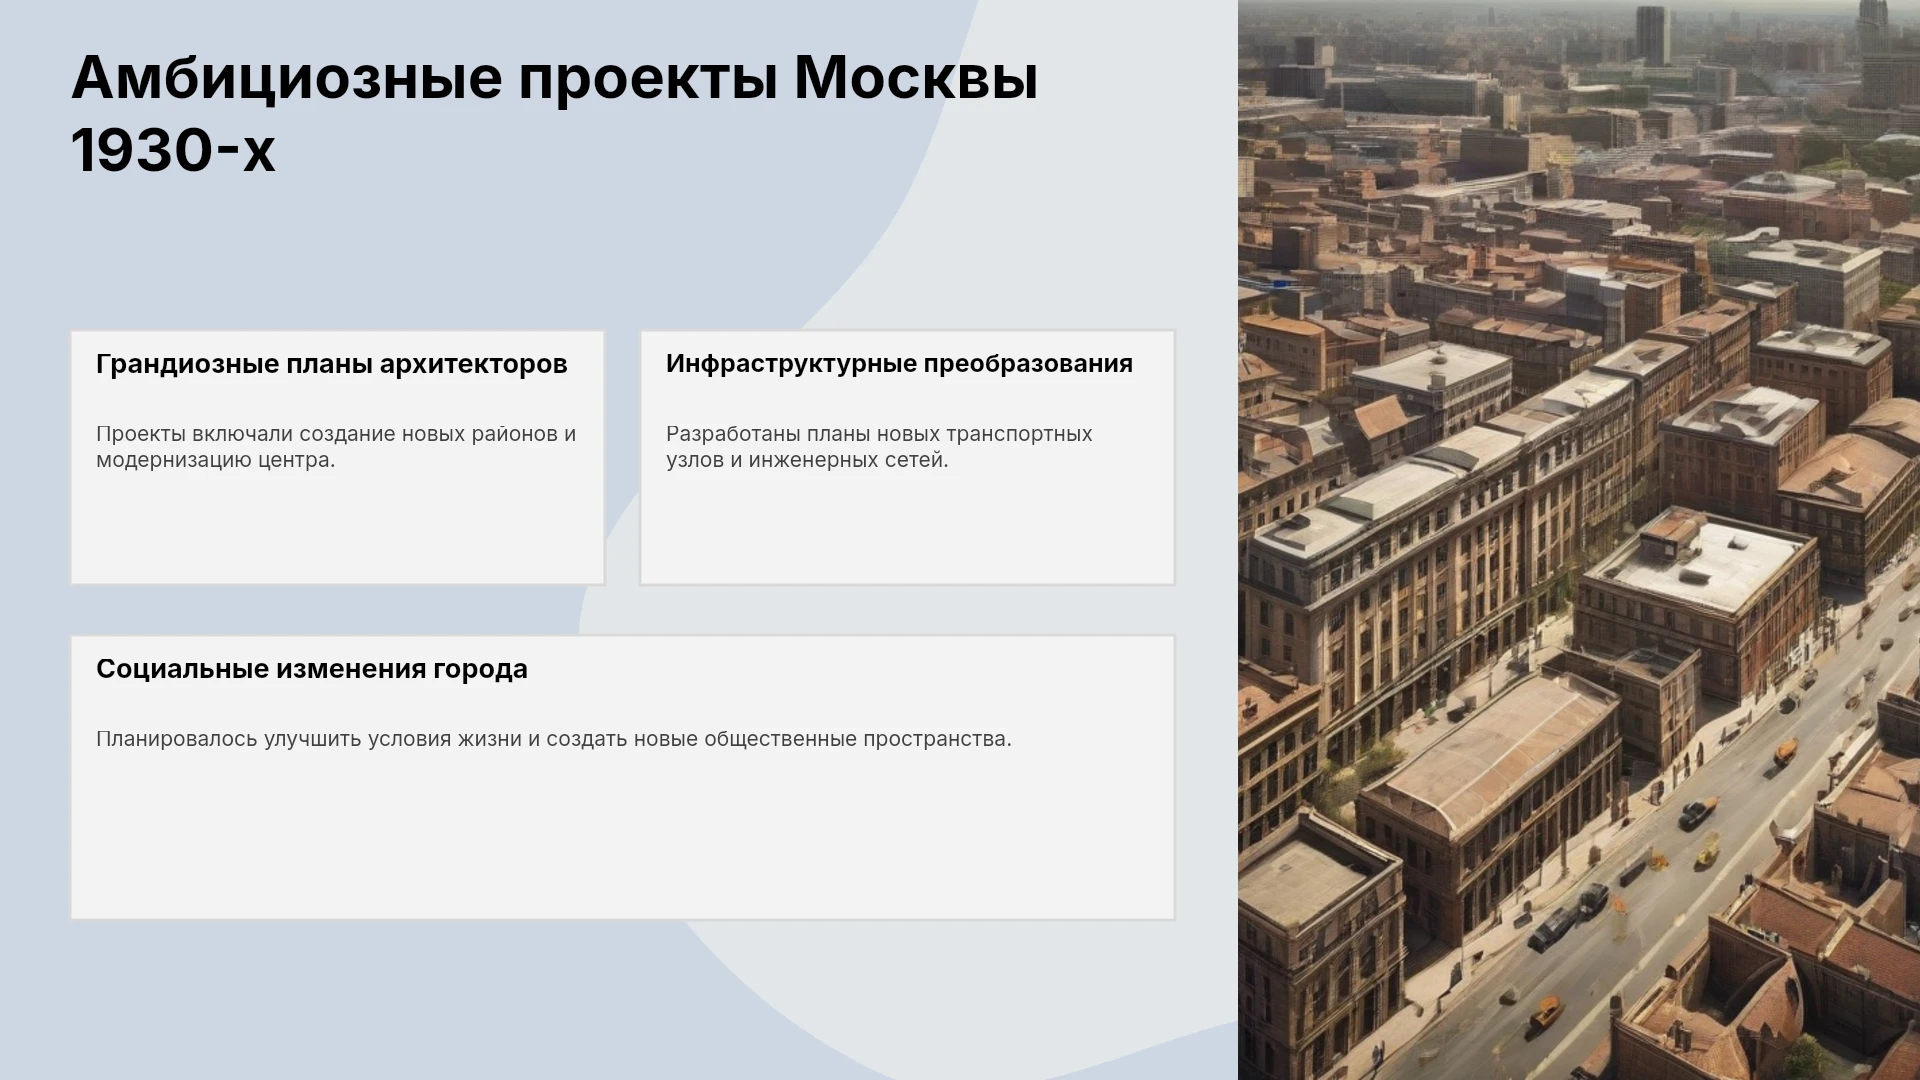Click empty area inside the infrastructure card
1920x1080 pixels.
point(907,530)
